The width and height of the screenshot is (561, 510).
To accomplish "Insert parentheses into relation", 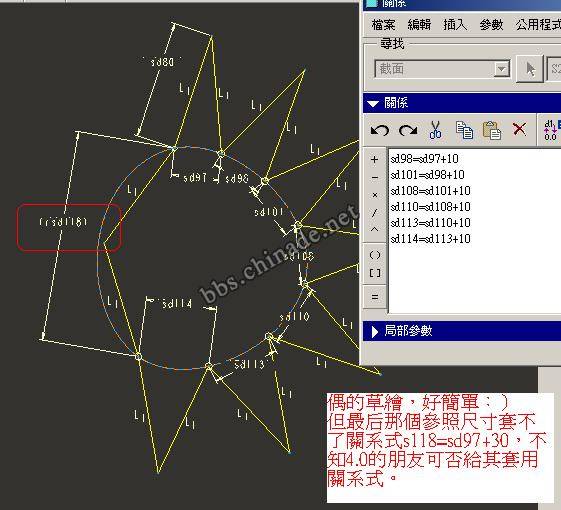I will coord(375,255).
